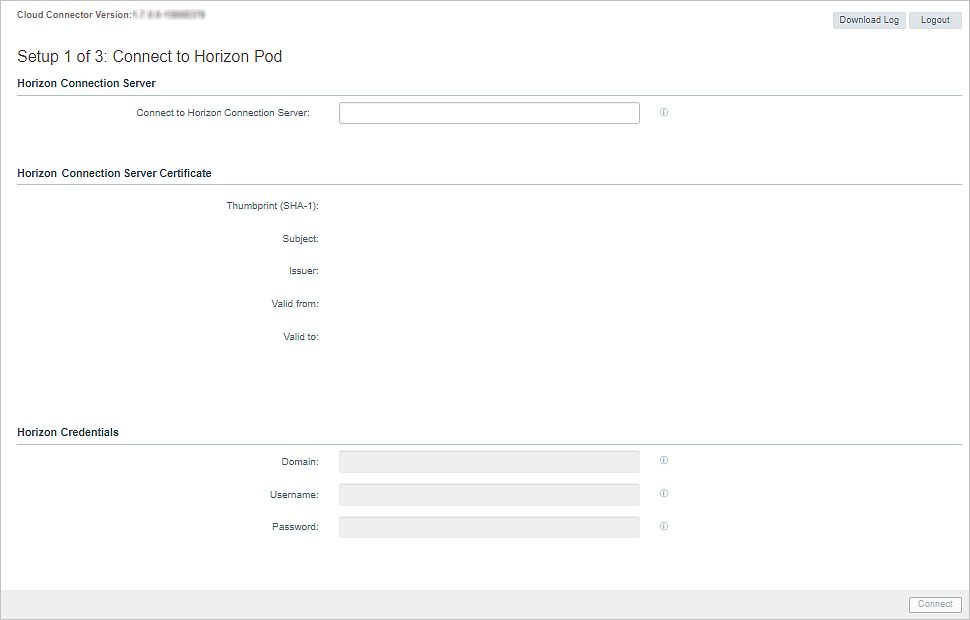Viewport: 970px width, 620px height.
Task: Click the 'Horizon Connection Server Certificate' section heading
Action: 114,173
